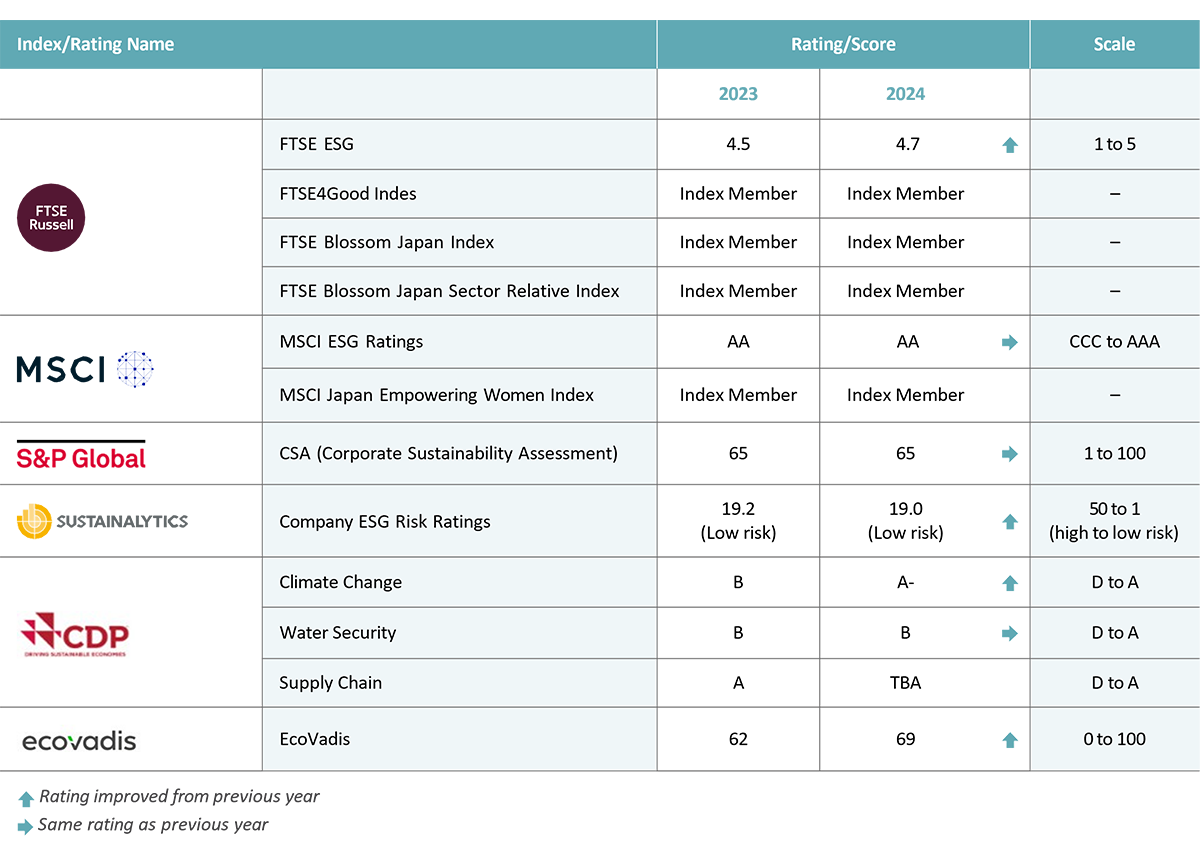Select the 'A' Supply Chain score
This screenshot has width=1200, height=856.
click(x=738, y=683)
